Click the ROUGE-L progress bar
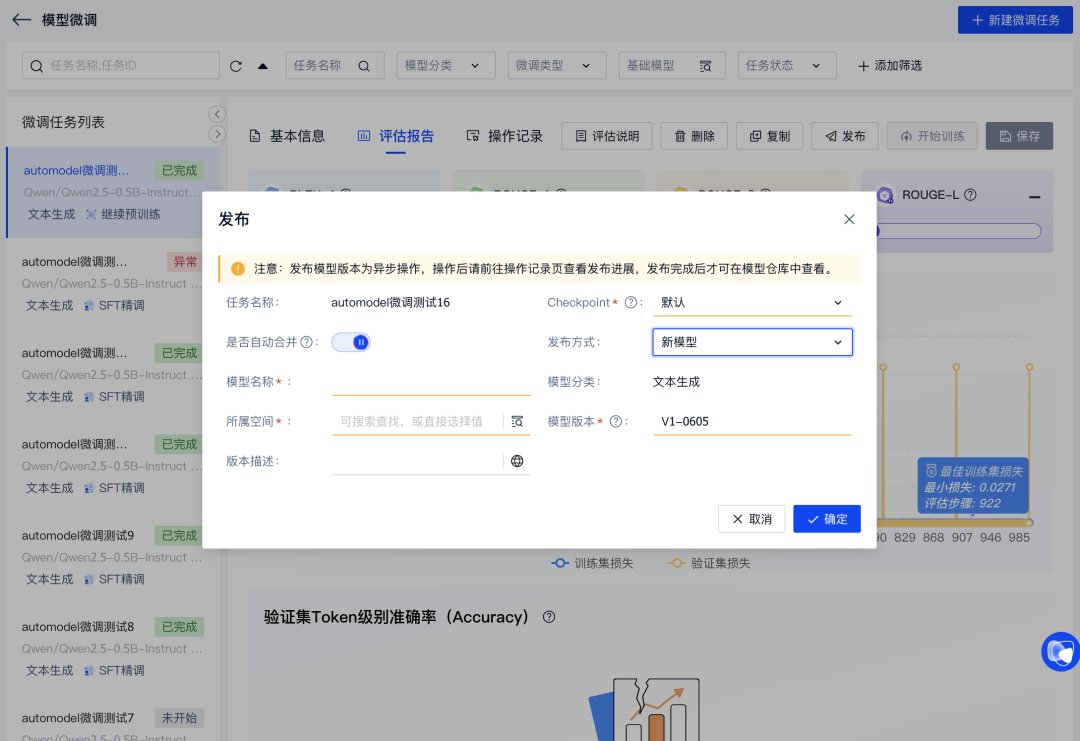 [x=958, y=231]
